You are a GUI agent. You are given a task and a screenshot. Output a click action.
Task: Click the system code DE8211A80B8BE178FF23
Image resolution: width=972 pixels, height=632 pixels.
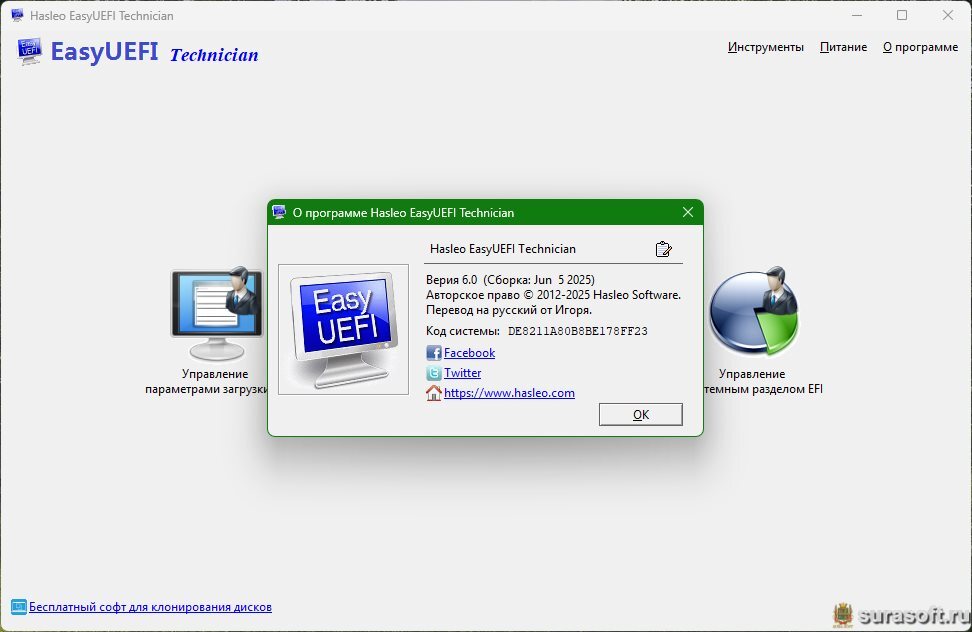click(578, 331)
